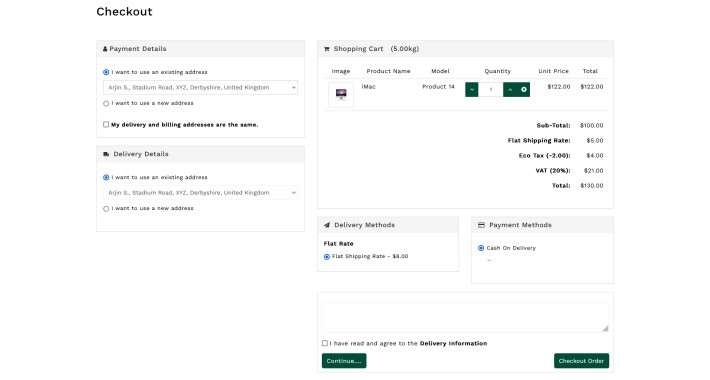Image resolution: width=710 pixels, height=380 pixels.
Task: Click the Eco Tax $4.00 value
Action: pyautogui.click(x=595, y=155)
